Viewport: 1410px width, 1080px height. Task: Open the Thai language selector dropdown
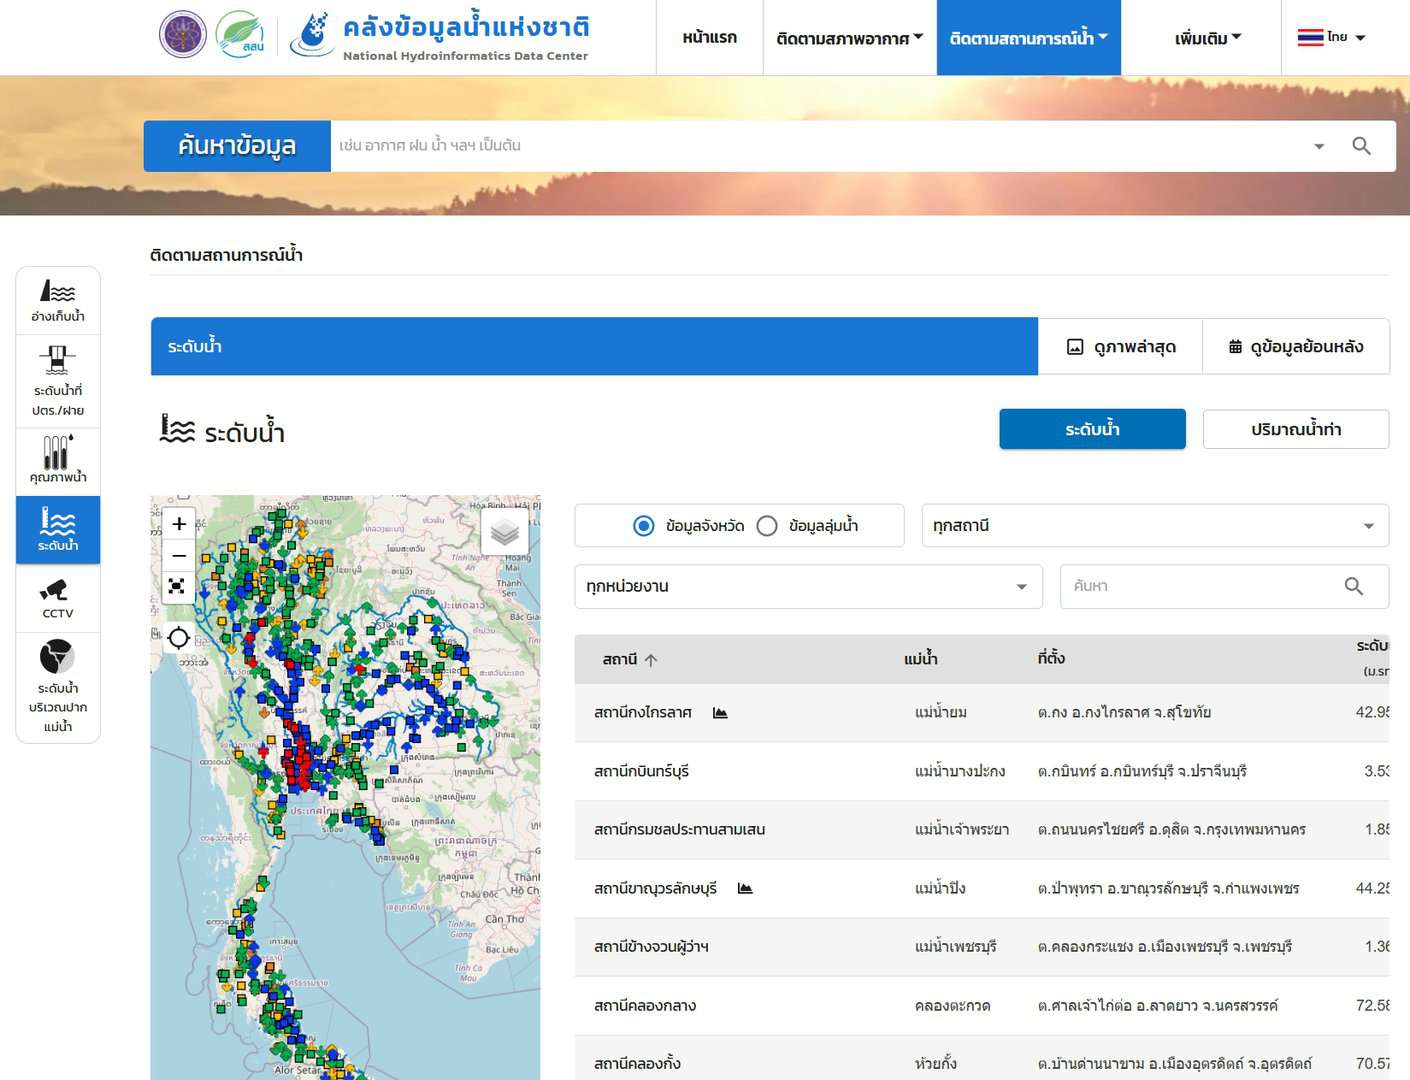[1331, 38]
